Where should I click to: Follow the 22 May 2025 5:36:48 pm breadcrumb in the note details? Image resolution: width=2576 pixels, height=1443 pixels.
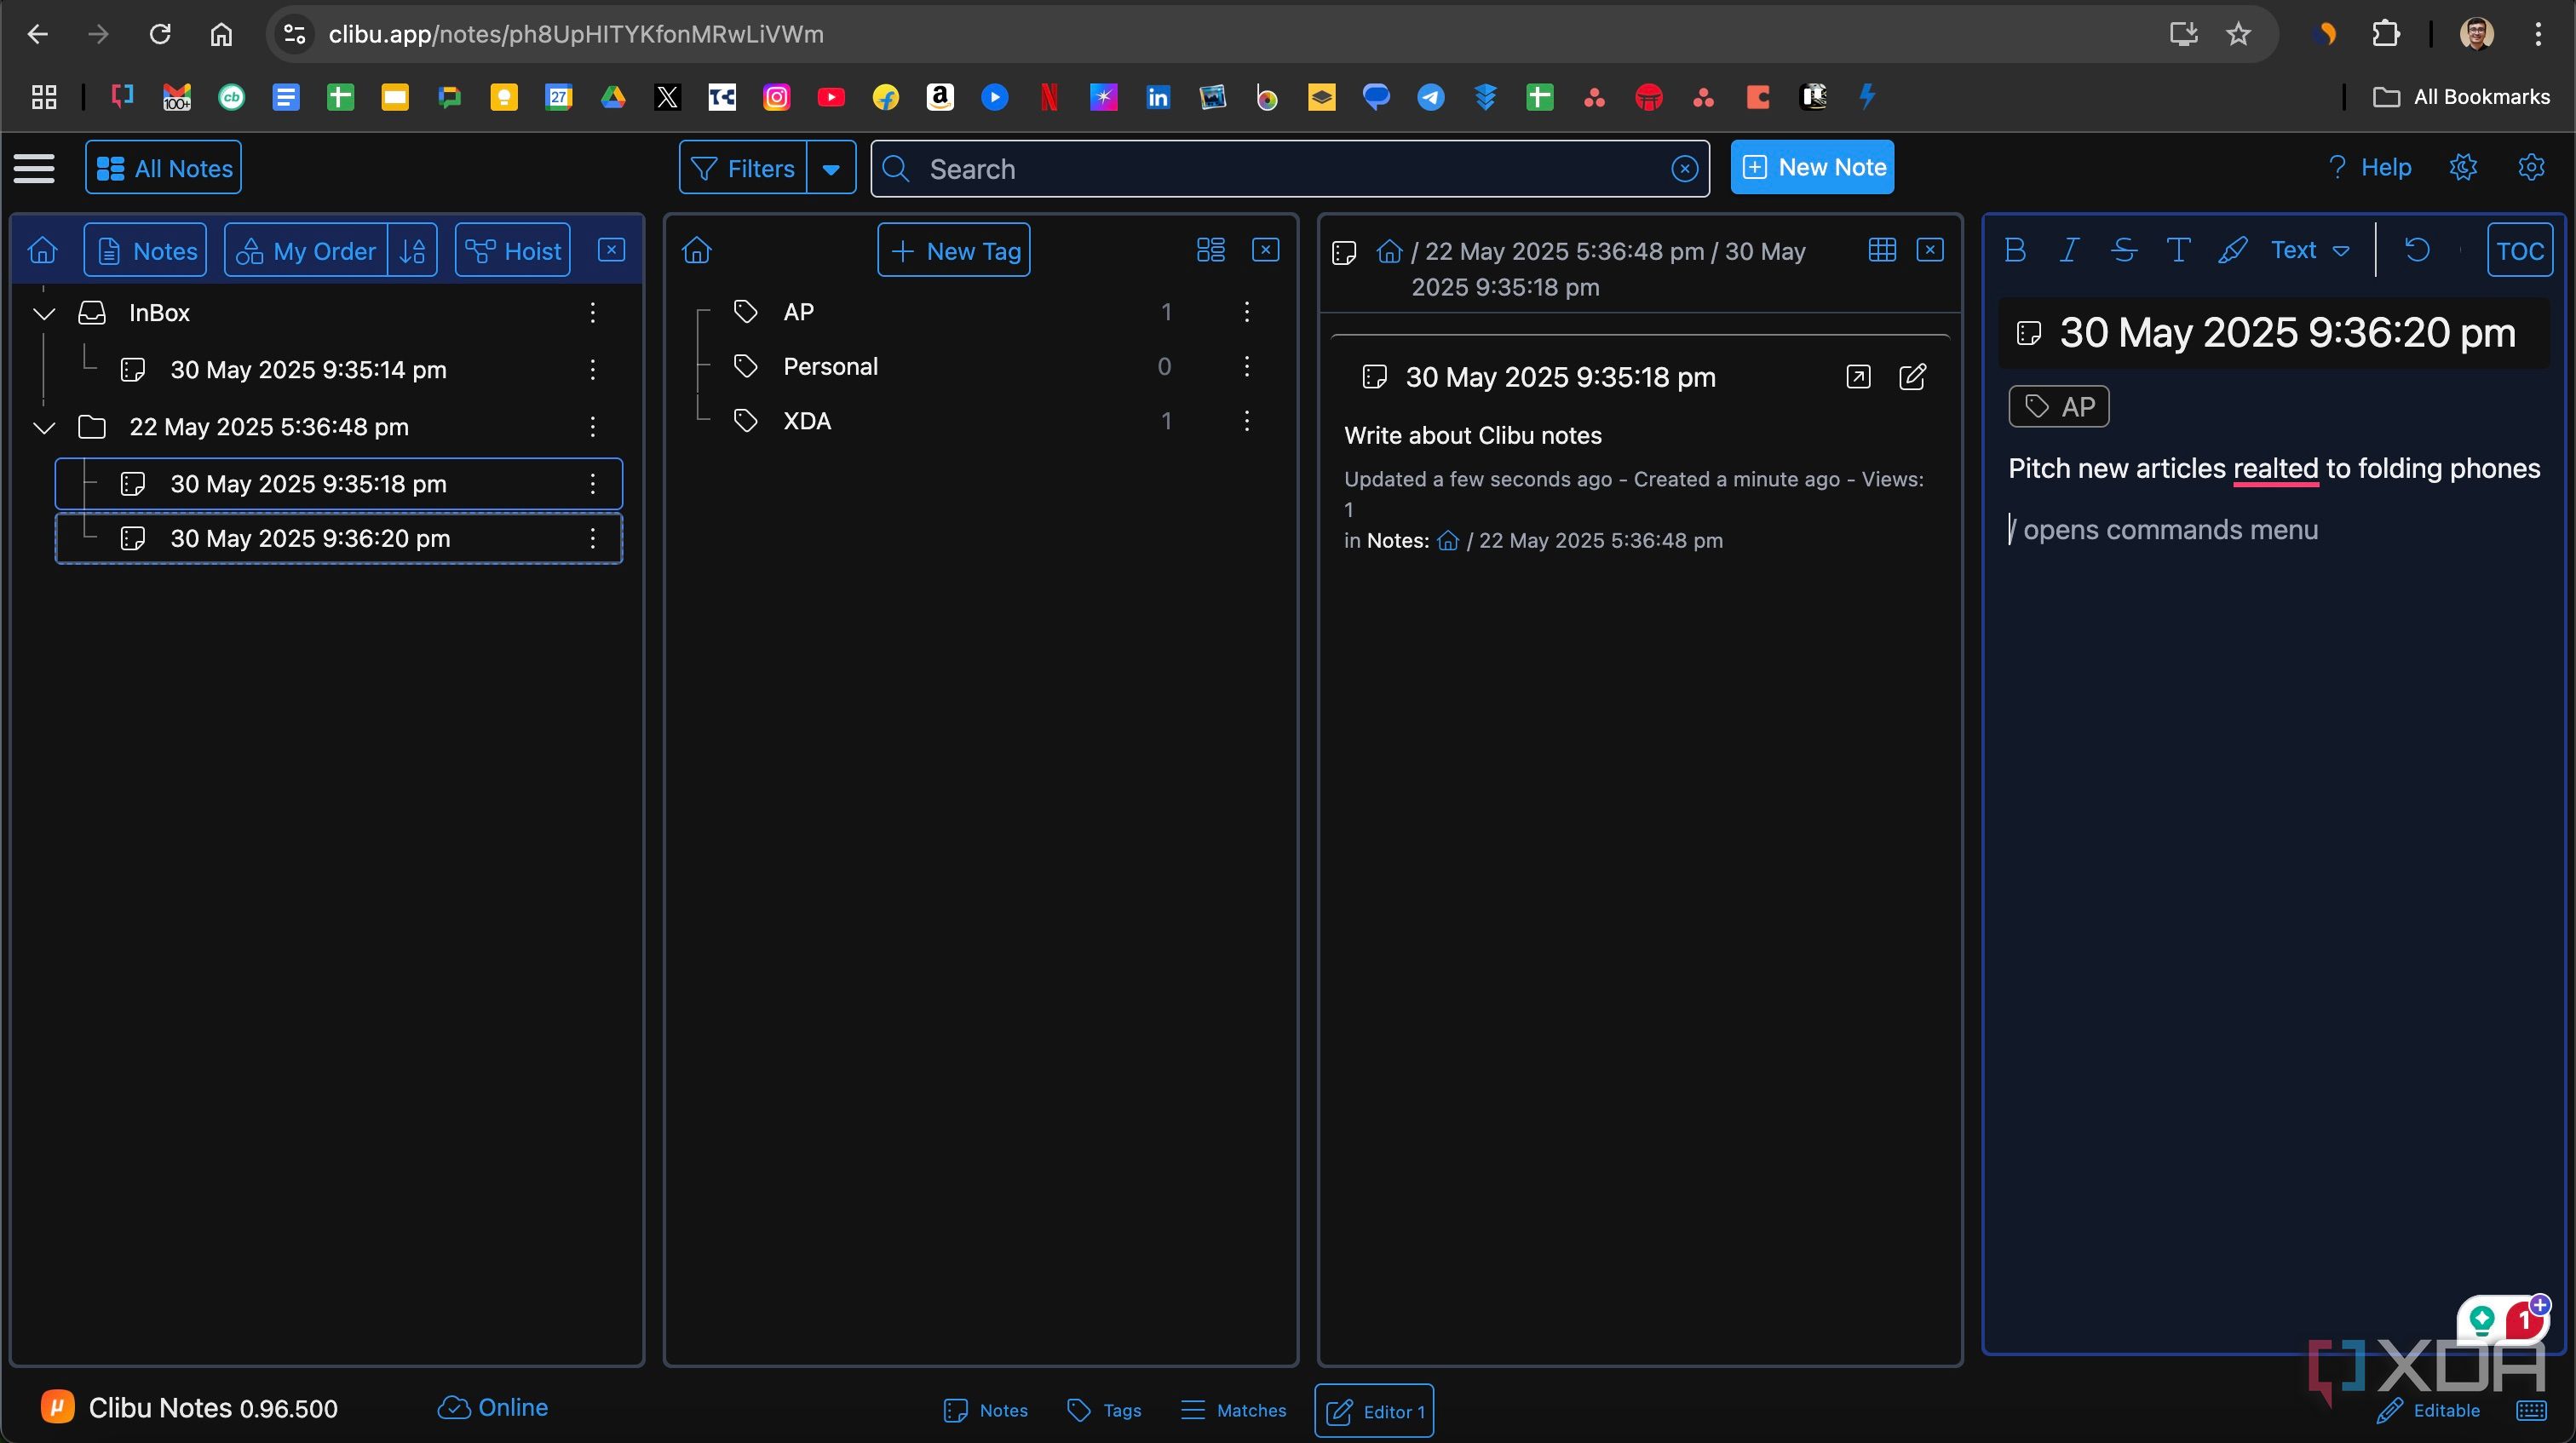click(1600, 541)
